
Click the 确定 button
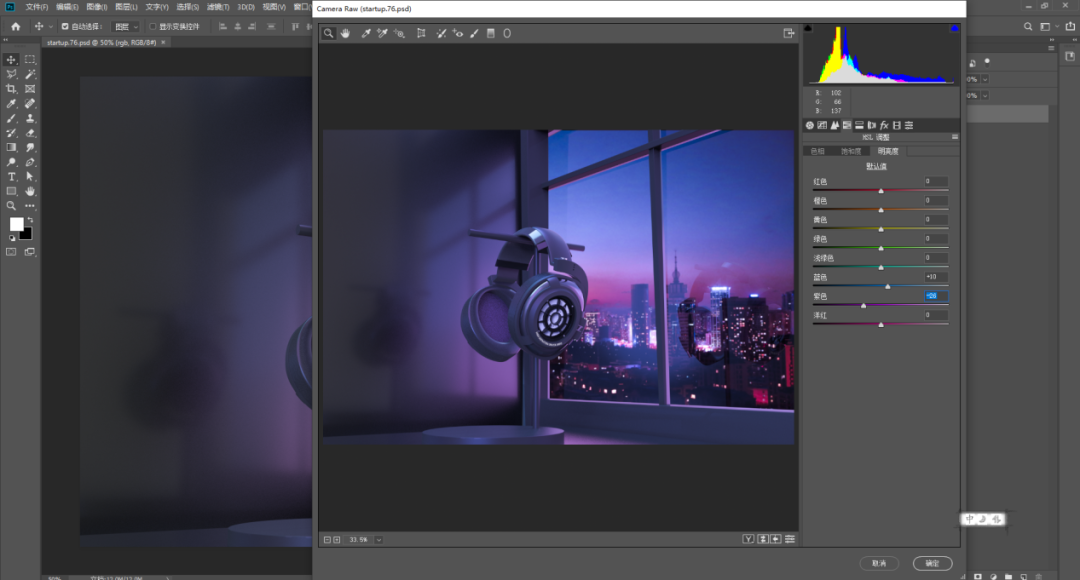(933, 563)
